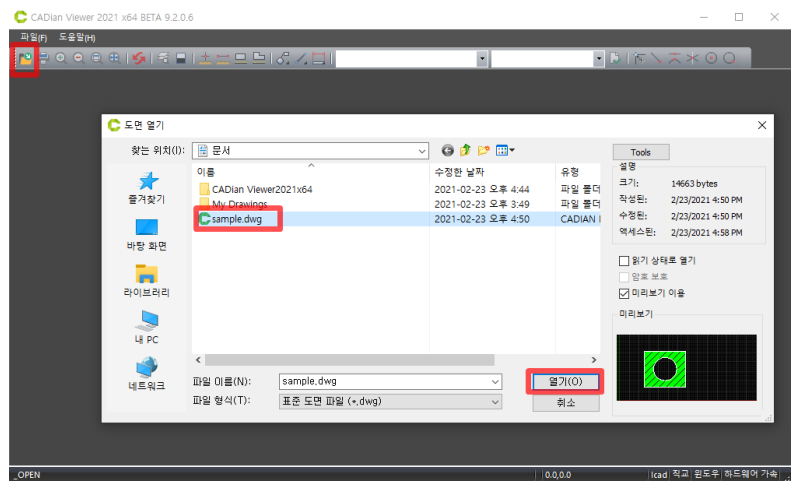Viewport: 796px width, 485px height.
Task: Click the Back navigation icon in dialog
Action: point(447,150)
